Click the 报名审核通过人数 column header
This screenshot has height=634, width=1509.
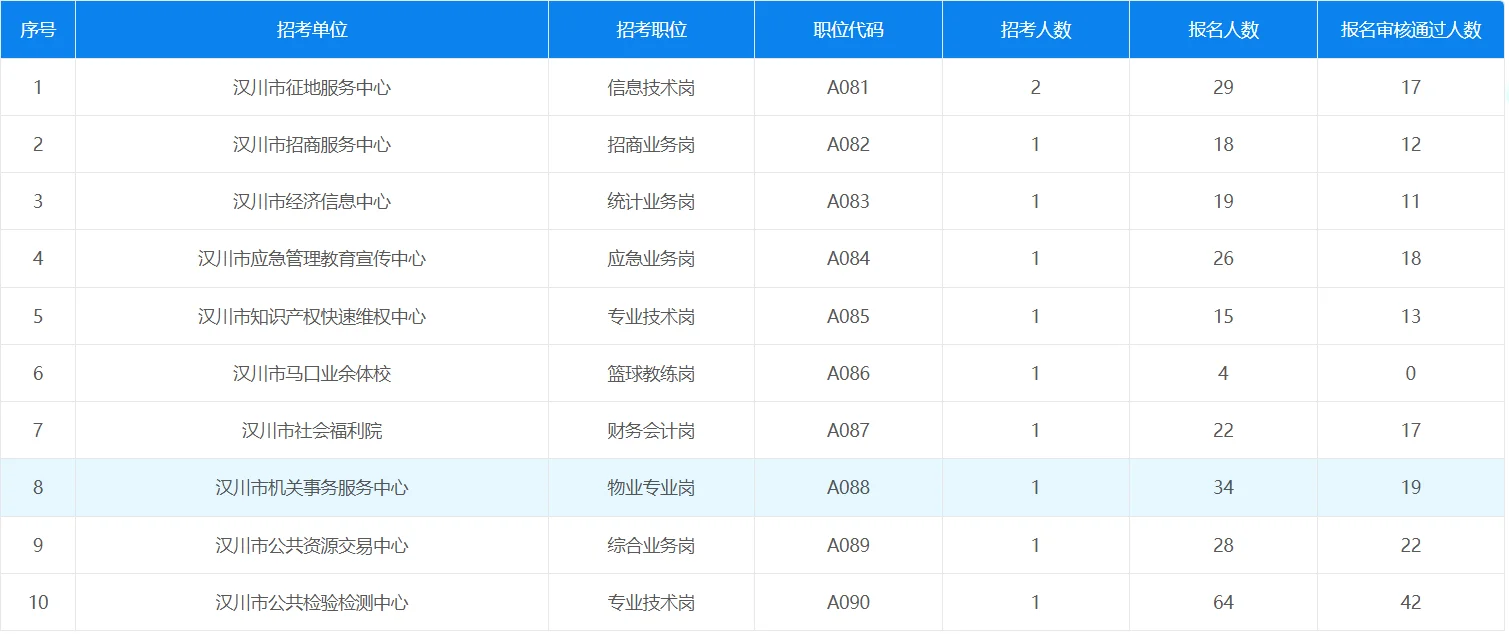tap(1410, 29)
